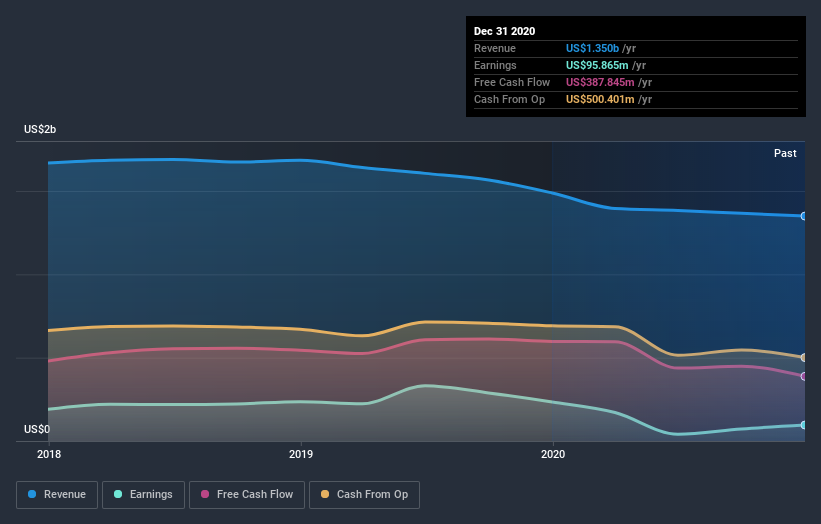821x524 pixels.
Task: Click the Free Cash Flow label in tooltip
Action: 512,82
